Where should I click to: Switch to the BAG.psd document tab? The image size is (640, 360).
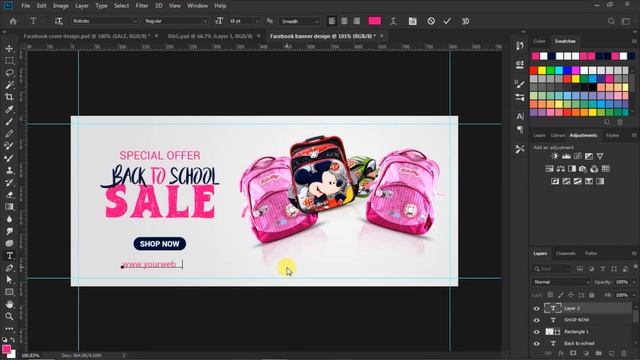tap(210, 36)
